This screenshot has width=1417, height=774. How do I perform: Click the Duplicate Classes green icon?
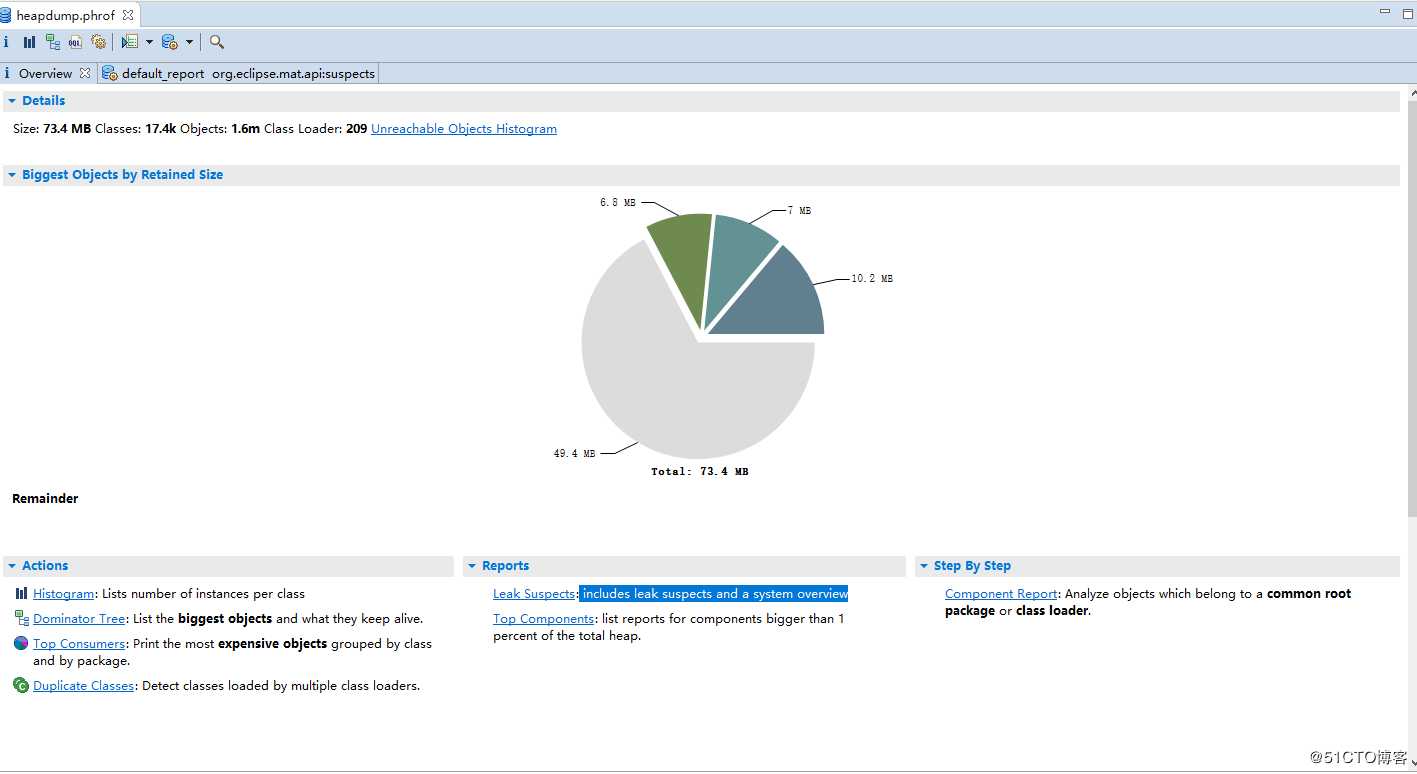[21, 685]
